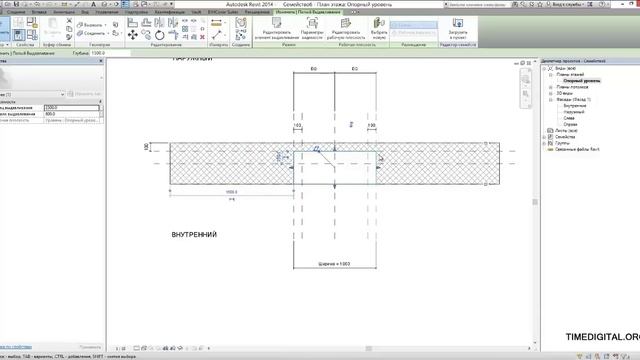Click the Ширина = 1000 dimension label
The width and height of the screenshot is (640, 360).
[x=334, y=264]
